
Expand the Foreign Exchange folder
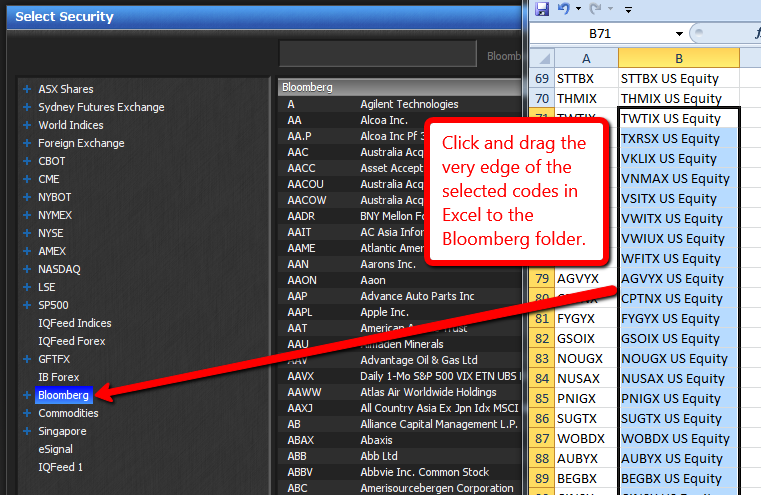coord(27,143)
